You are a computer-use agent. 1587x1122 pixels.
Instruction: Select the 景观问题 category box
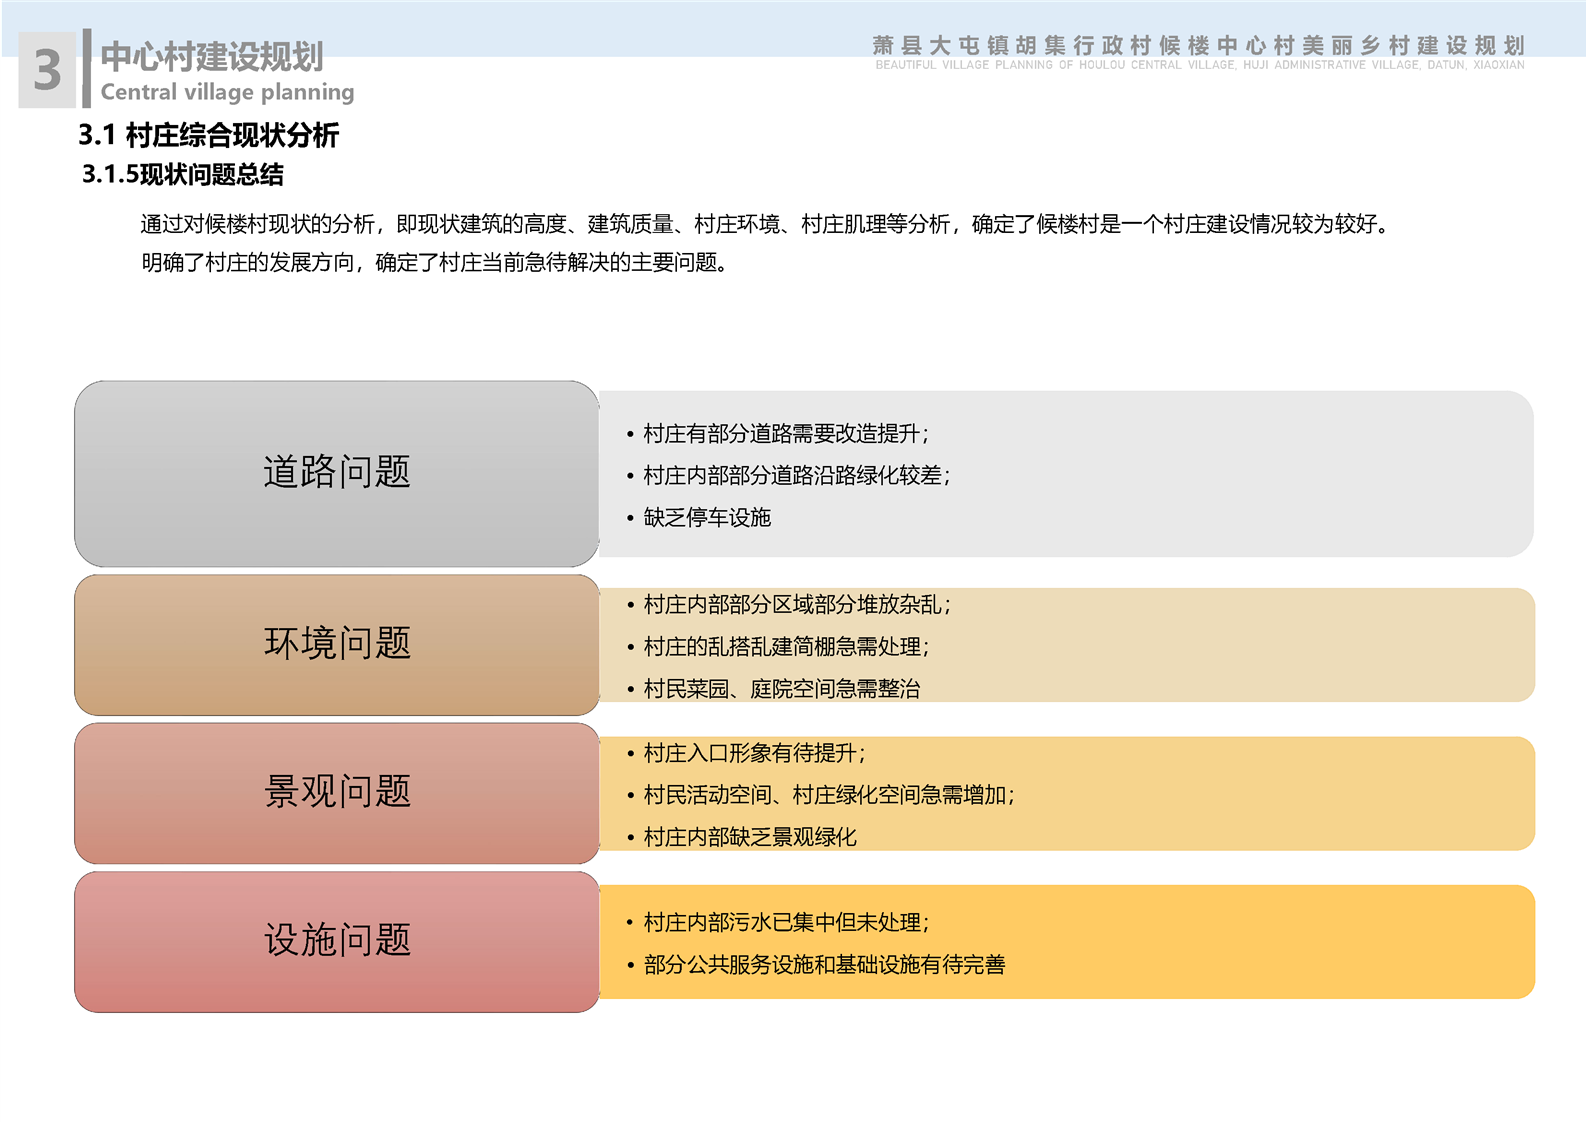click(x=337, y=792)
